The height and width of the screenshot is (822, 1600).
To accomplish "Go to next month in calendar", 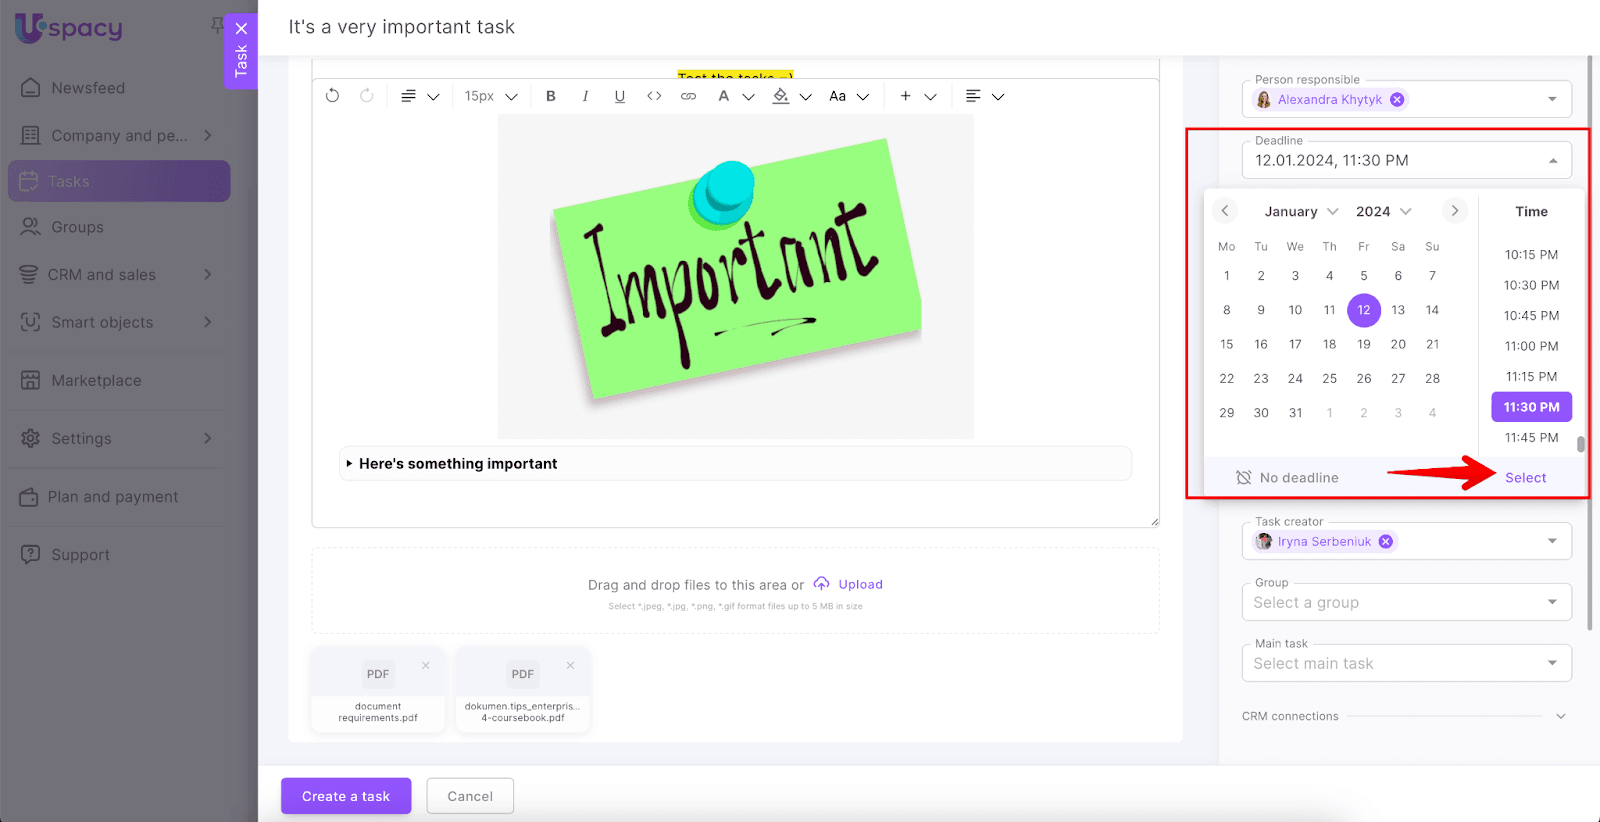I will pyautogui.click(x=1455, y=211).
